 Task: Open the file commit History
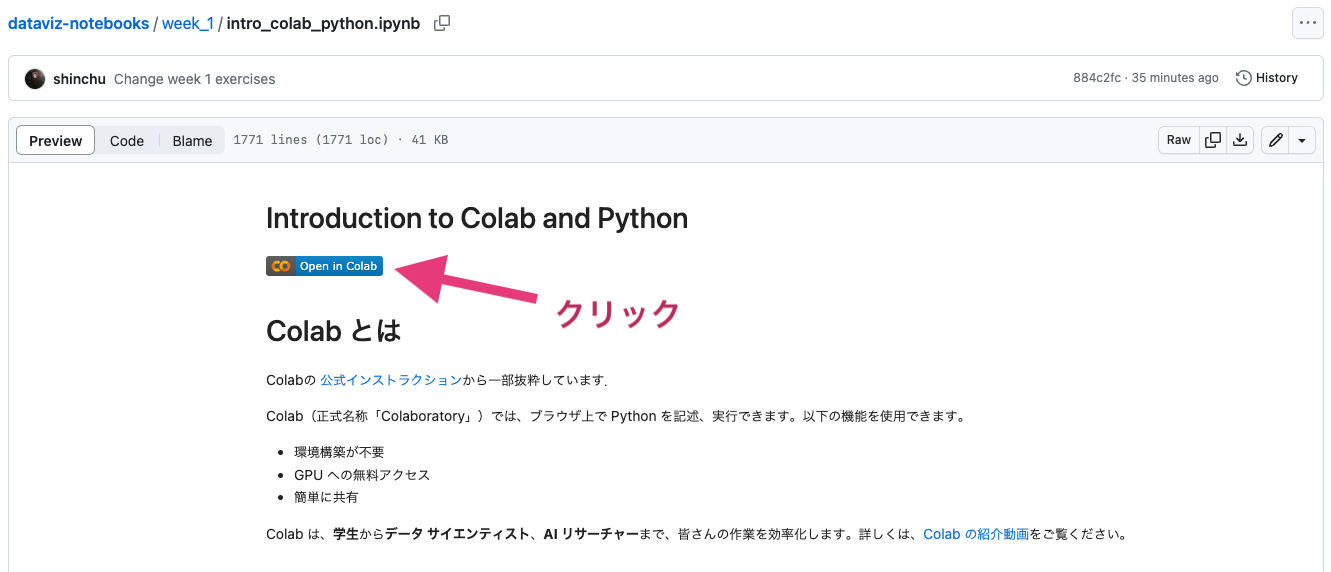1267,78
